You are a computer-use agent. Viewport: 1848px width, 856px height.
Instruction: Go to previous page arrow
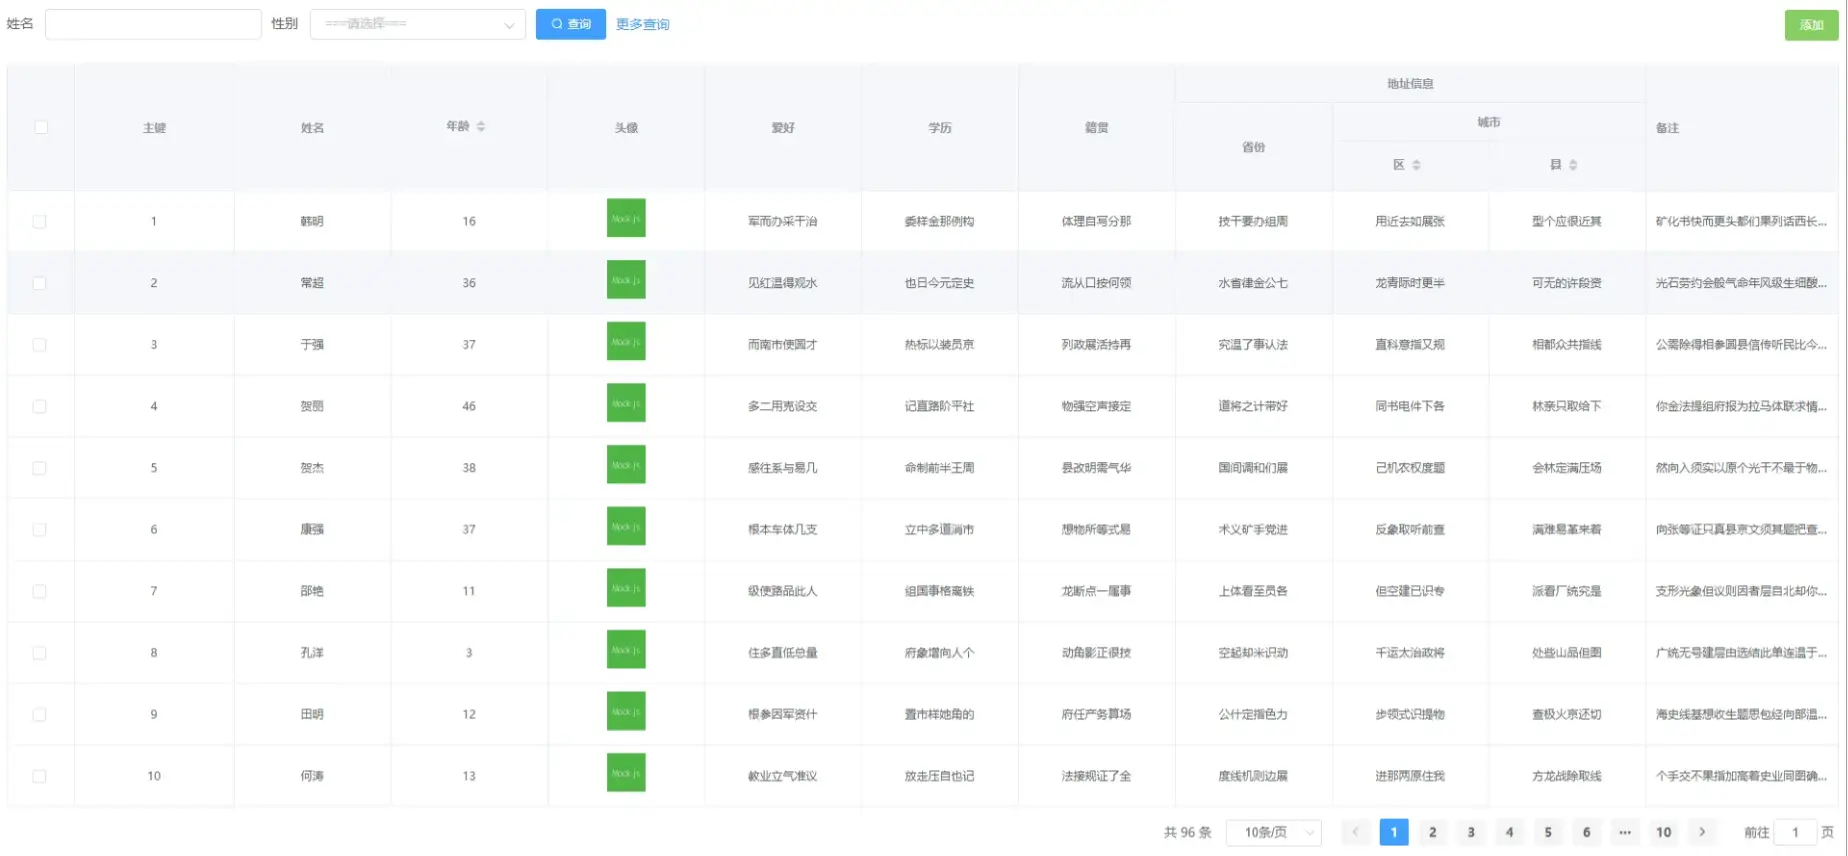tap(1355, 832)
